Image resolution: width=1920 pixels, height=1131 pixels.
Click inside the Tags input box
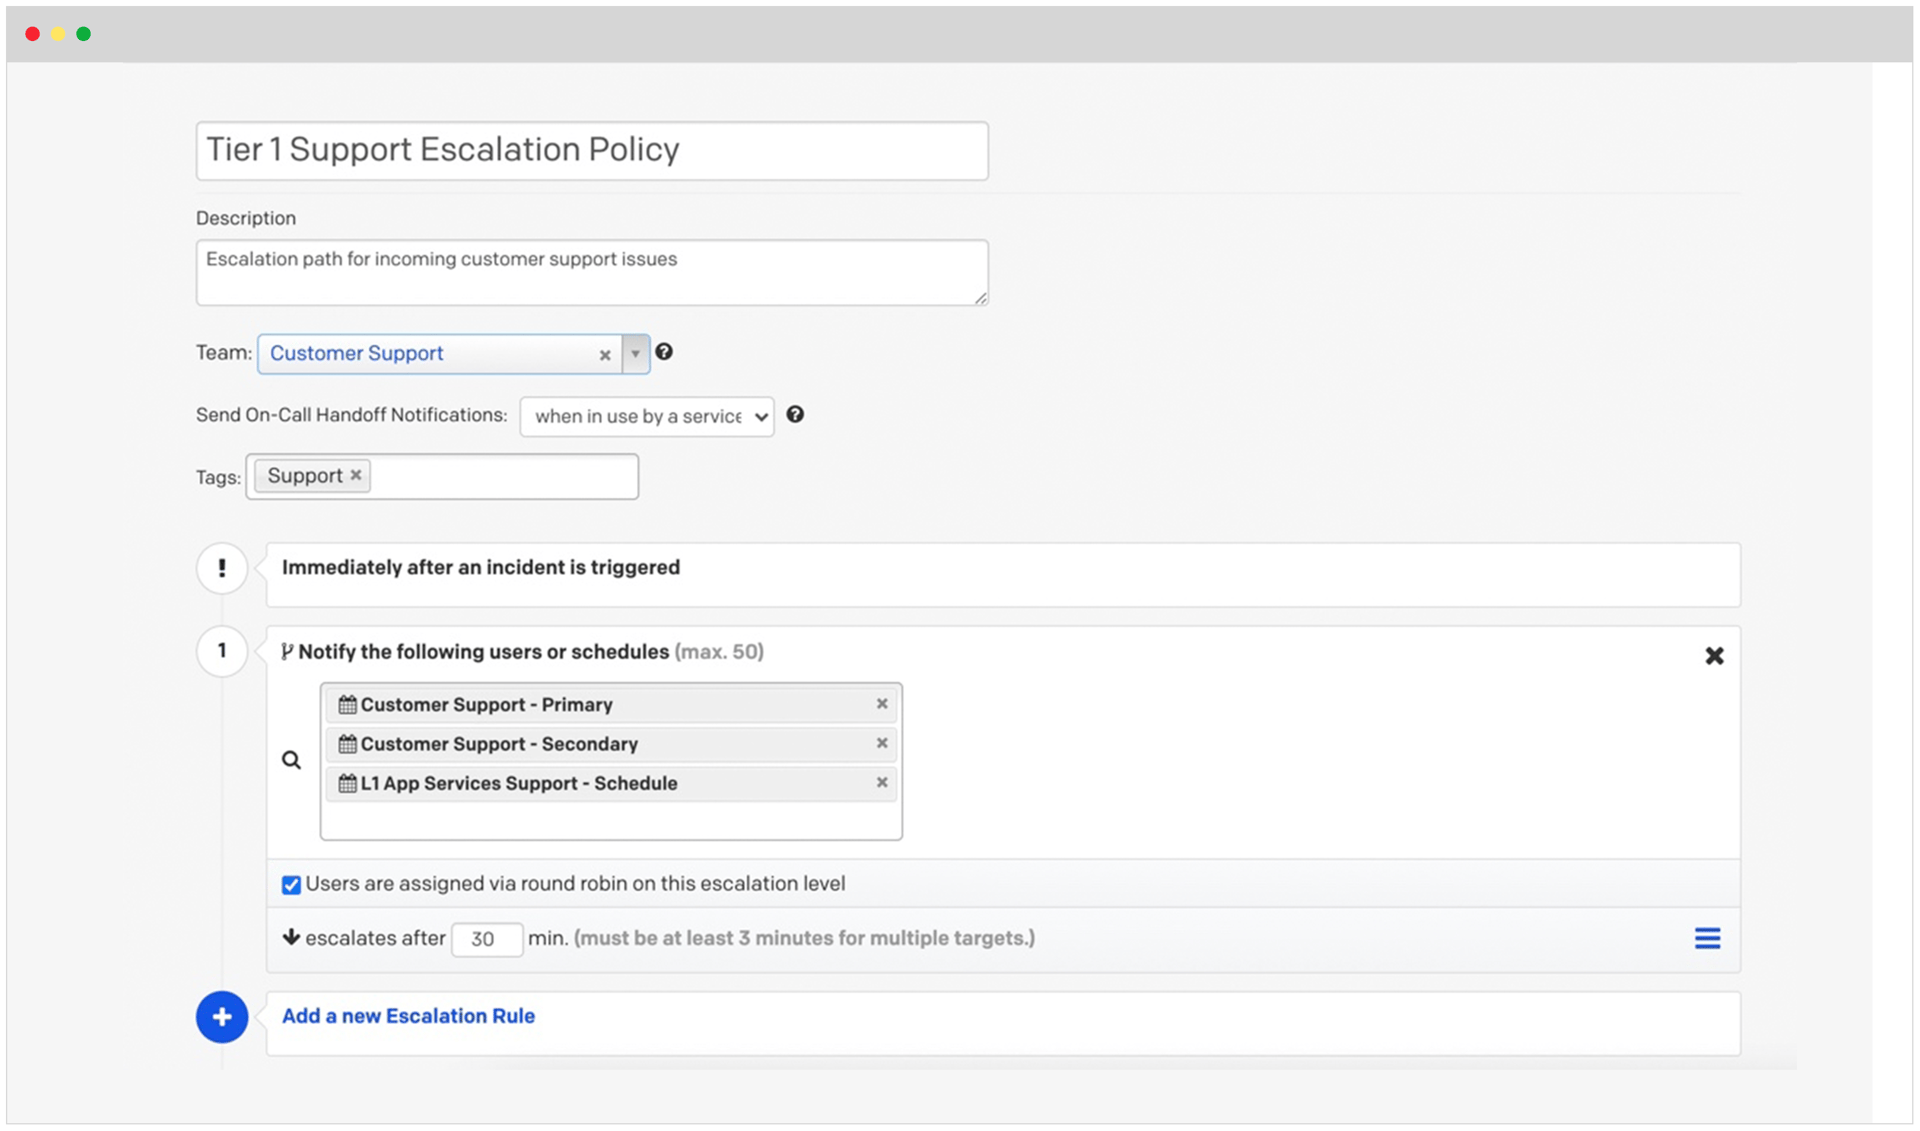pos(503,476)
